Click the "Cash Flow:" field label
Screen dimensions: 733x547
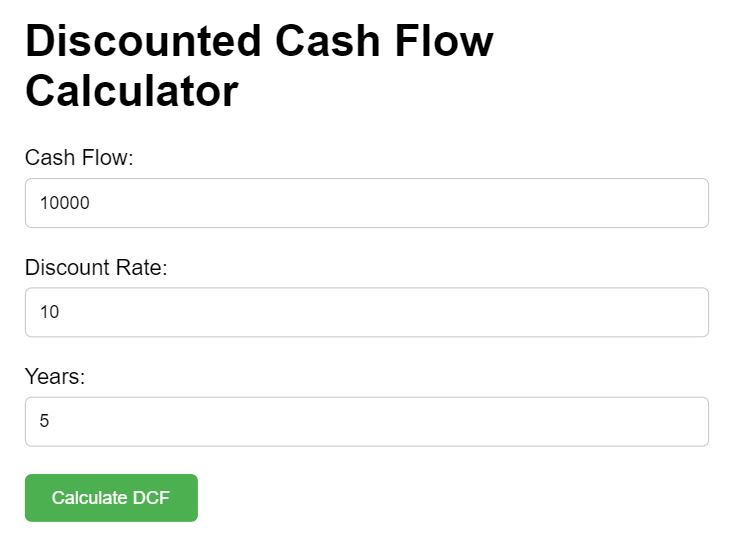coord(79,158)
